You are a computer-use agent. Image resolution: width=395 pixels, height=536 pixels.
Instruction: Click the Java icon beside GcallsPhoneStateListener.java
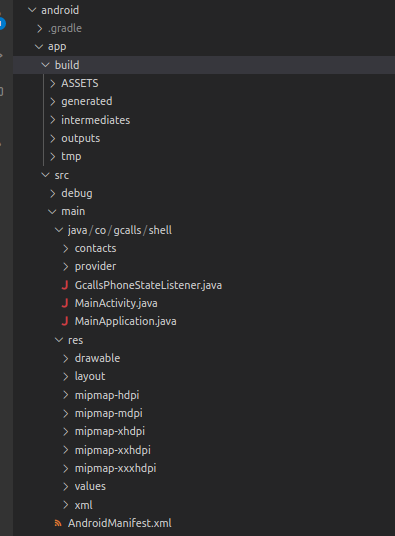tap(65, 285)
